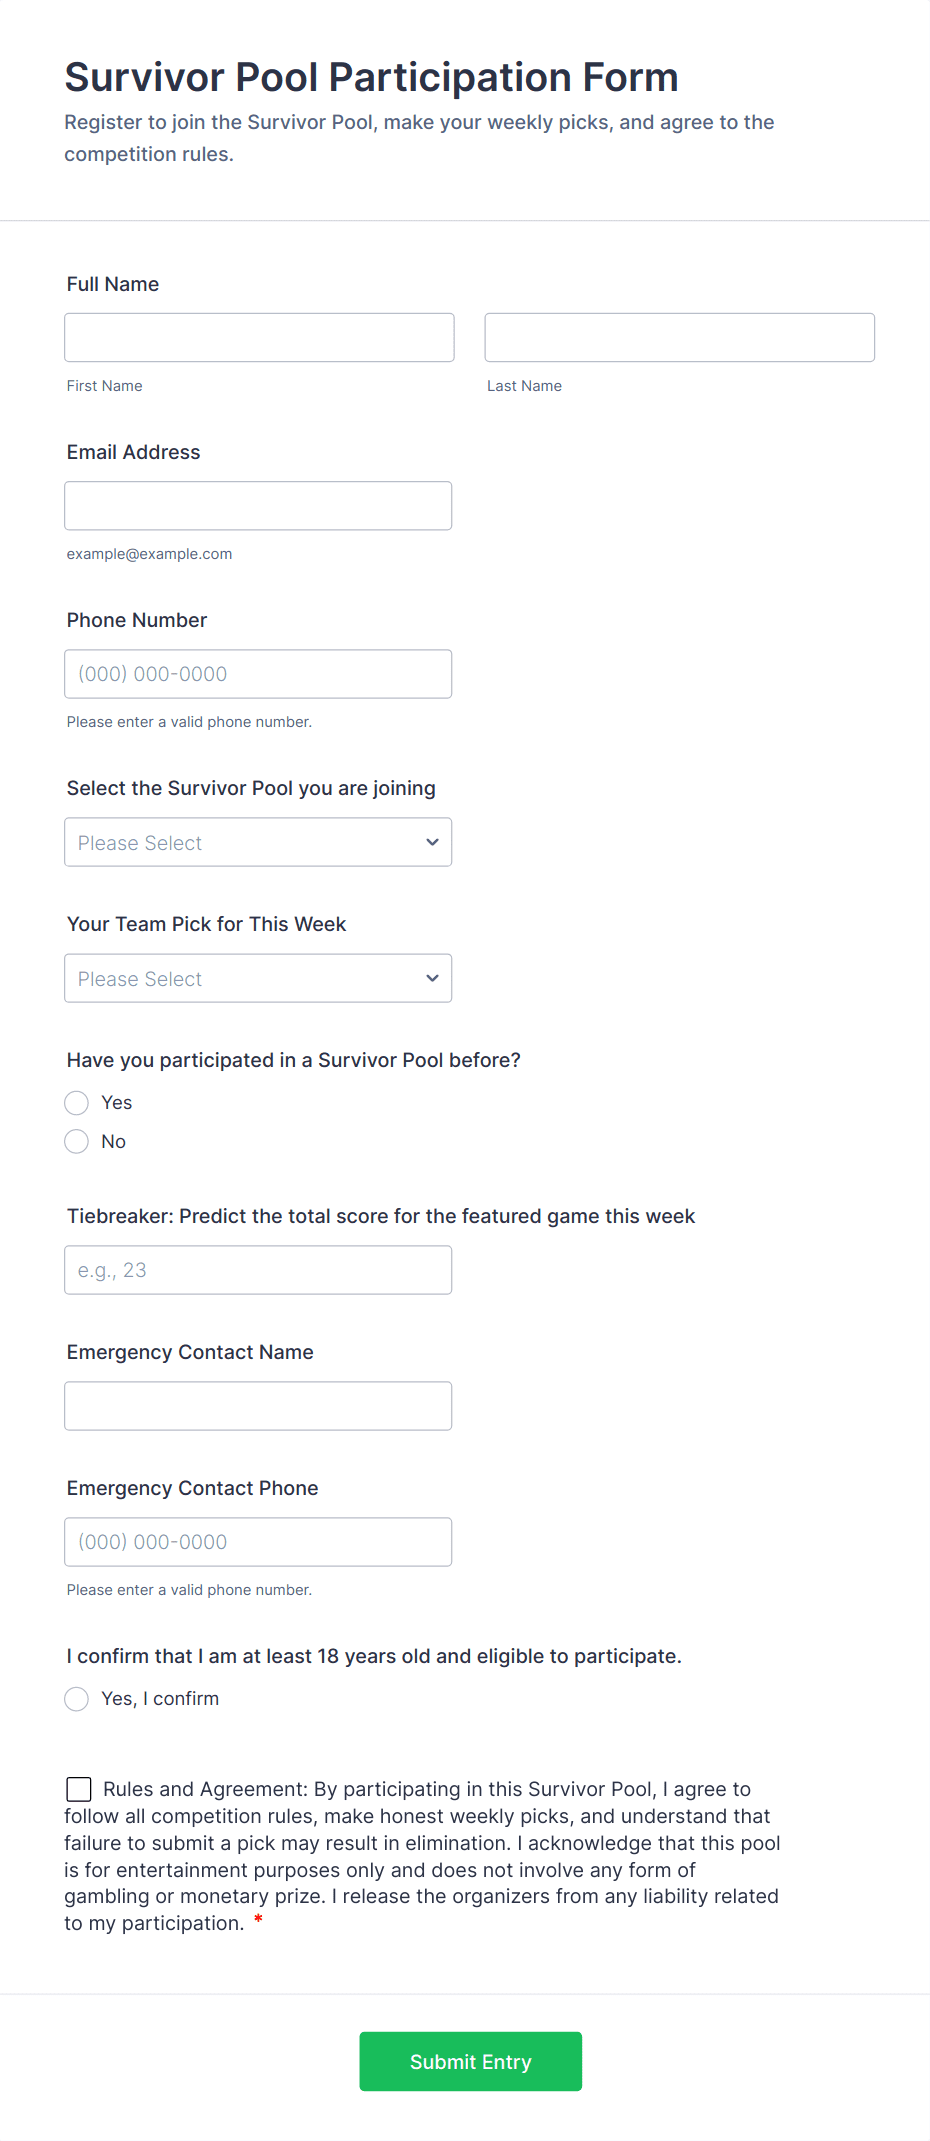Click the Rules and Agreement text paragraph
The image size is (930, 2141).
tap(420, 1856)
